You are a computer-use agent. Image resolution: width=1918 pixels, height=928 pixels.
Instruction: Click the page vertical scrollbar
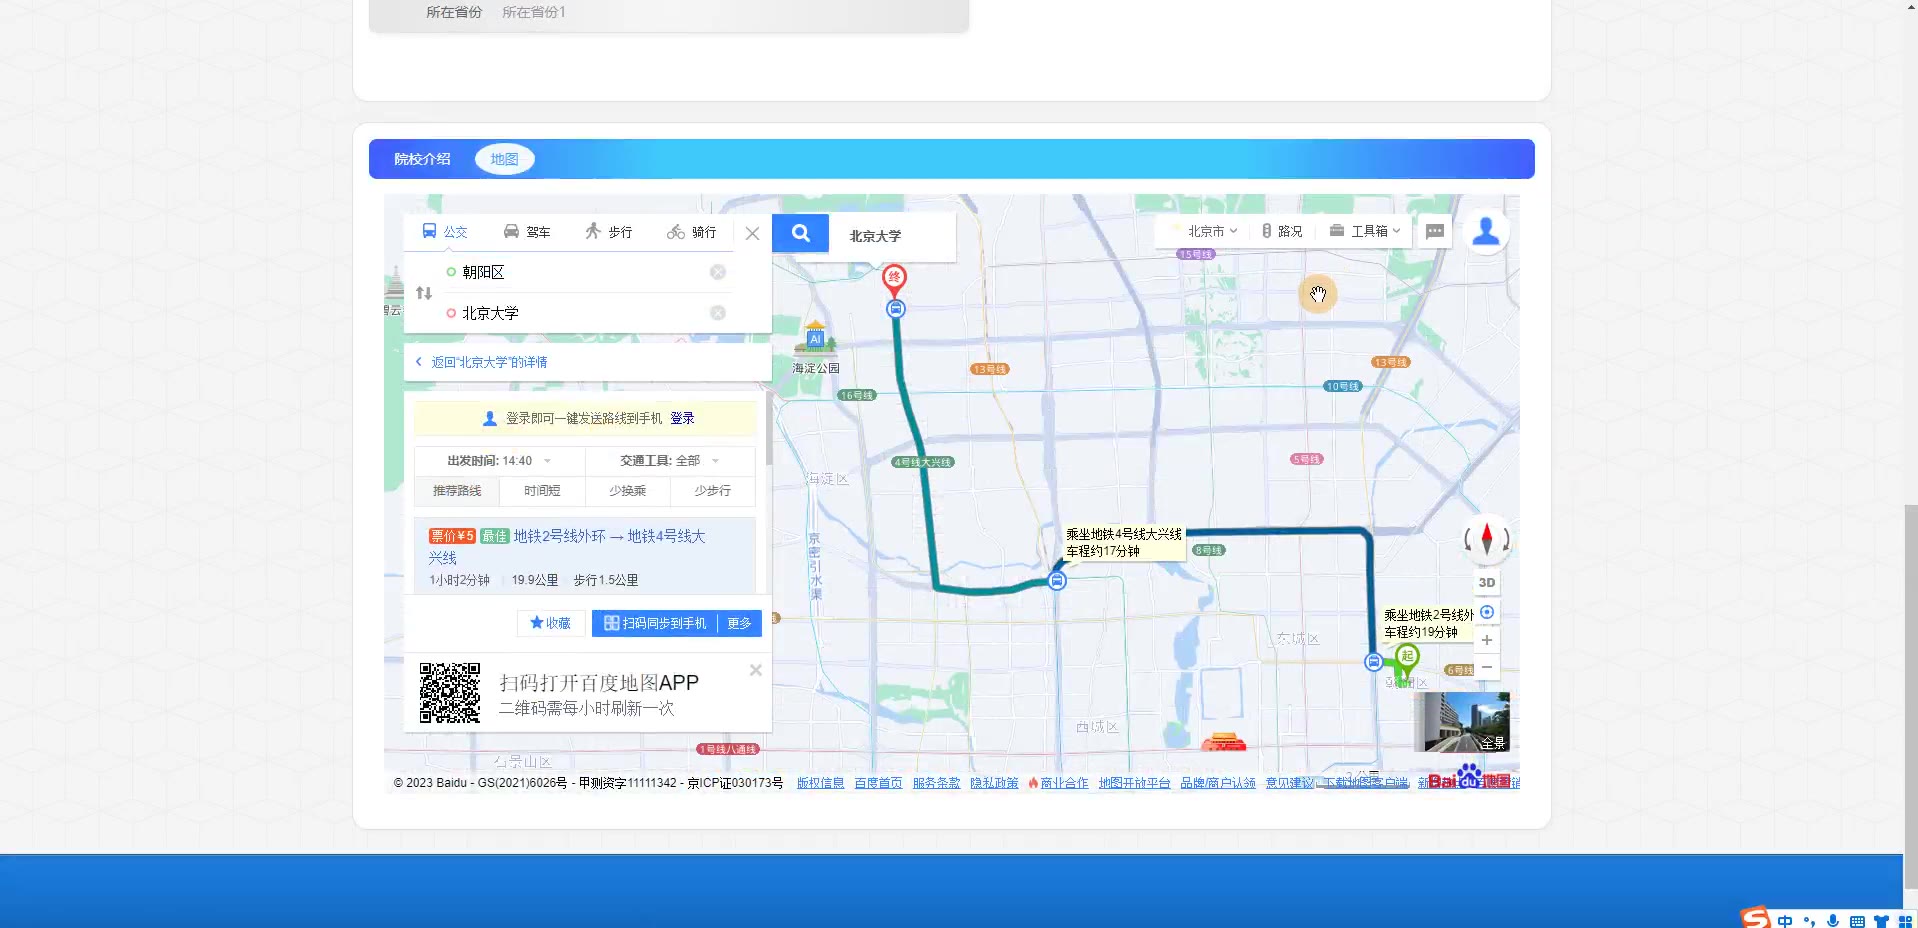[1910, 696]
